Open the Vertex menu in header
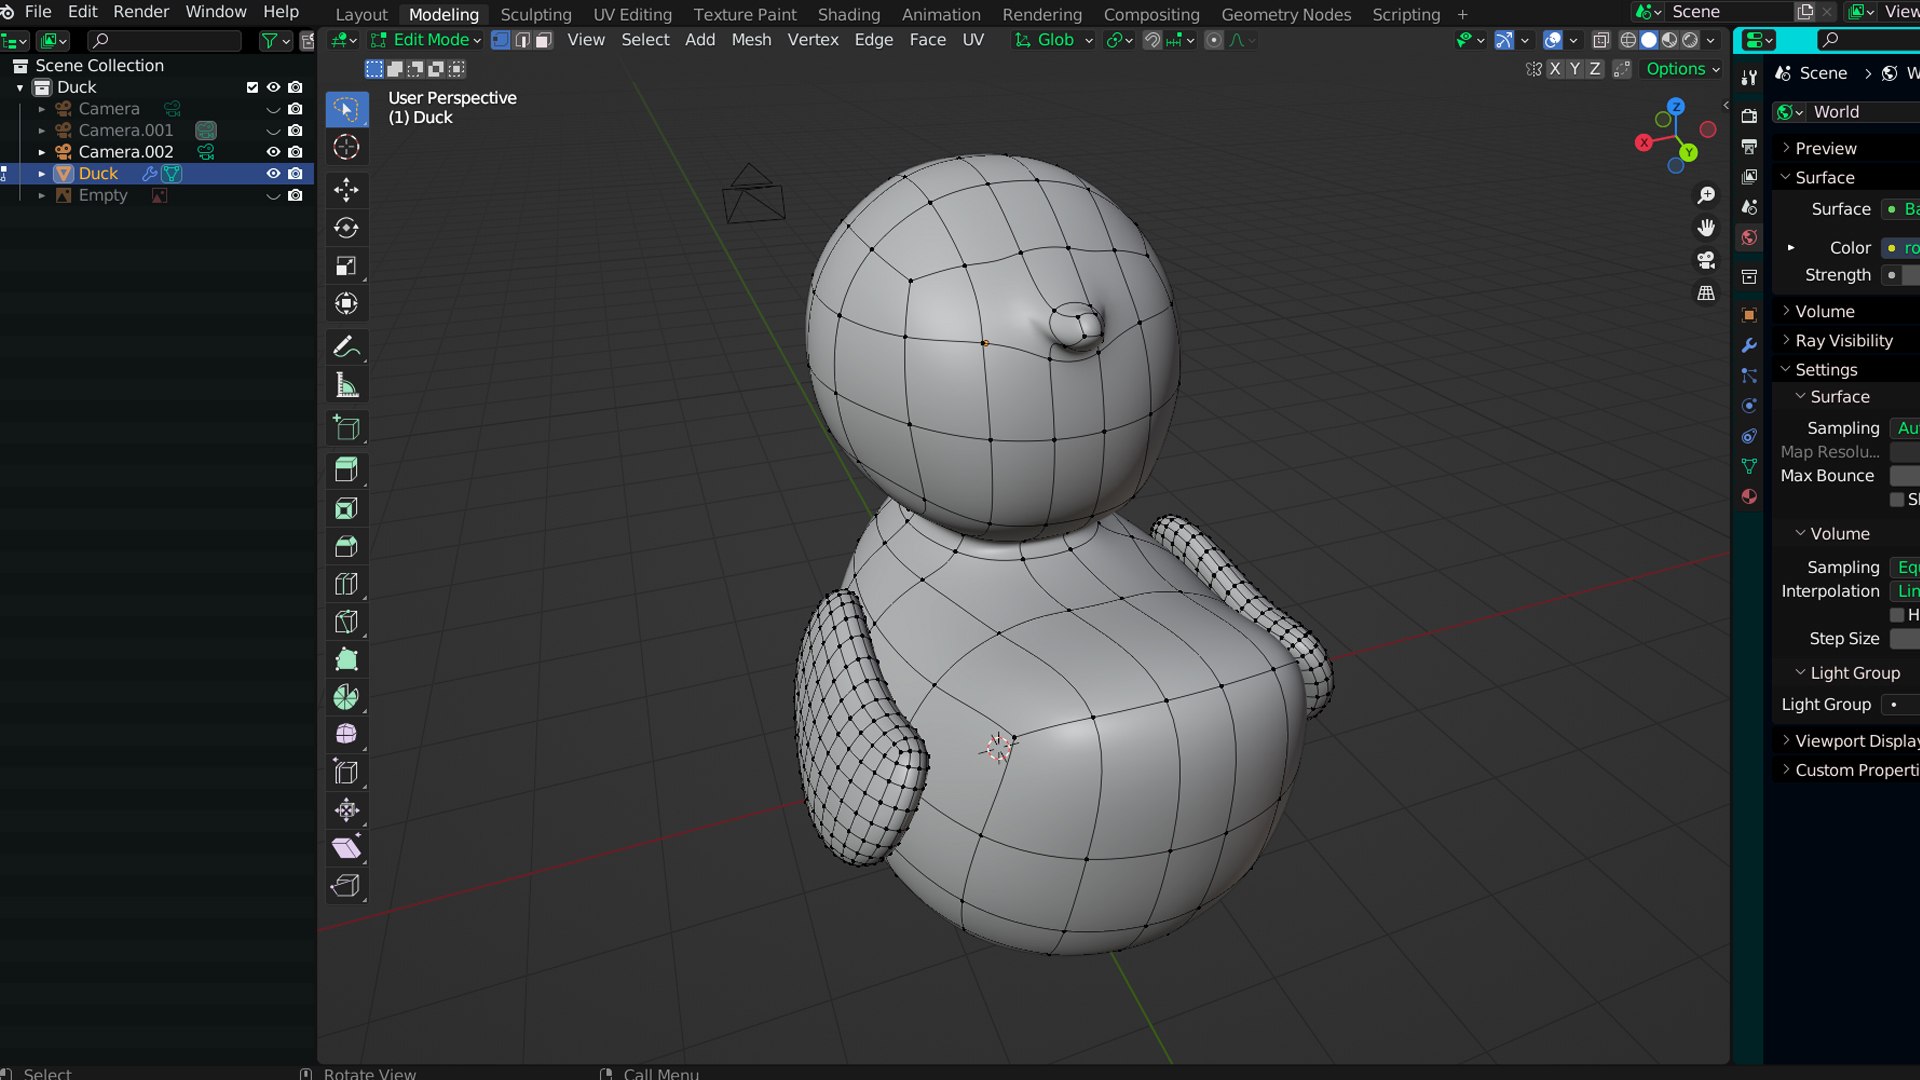This screenshot has width=1920, height=1080. (x=813, y=40)
